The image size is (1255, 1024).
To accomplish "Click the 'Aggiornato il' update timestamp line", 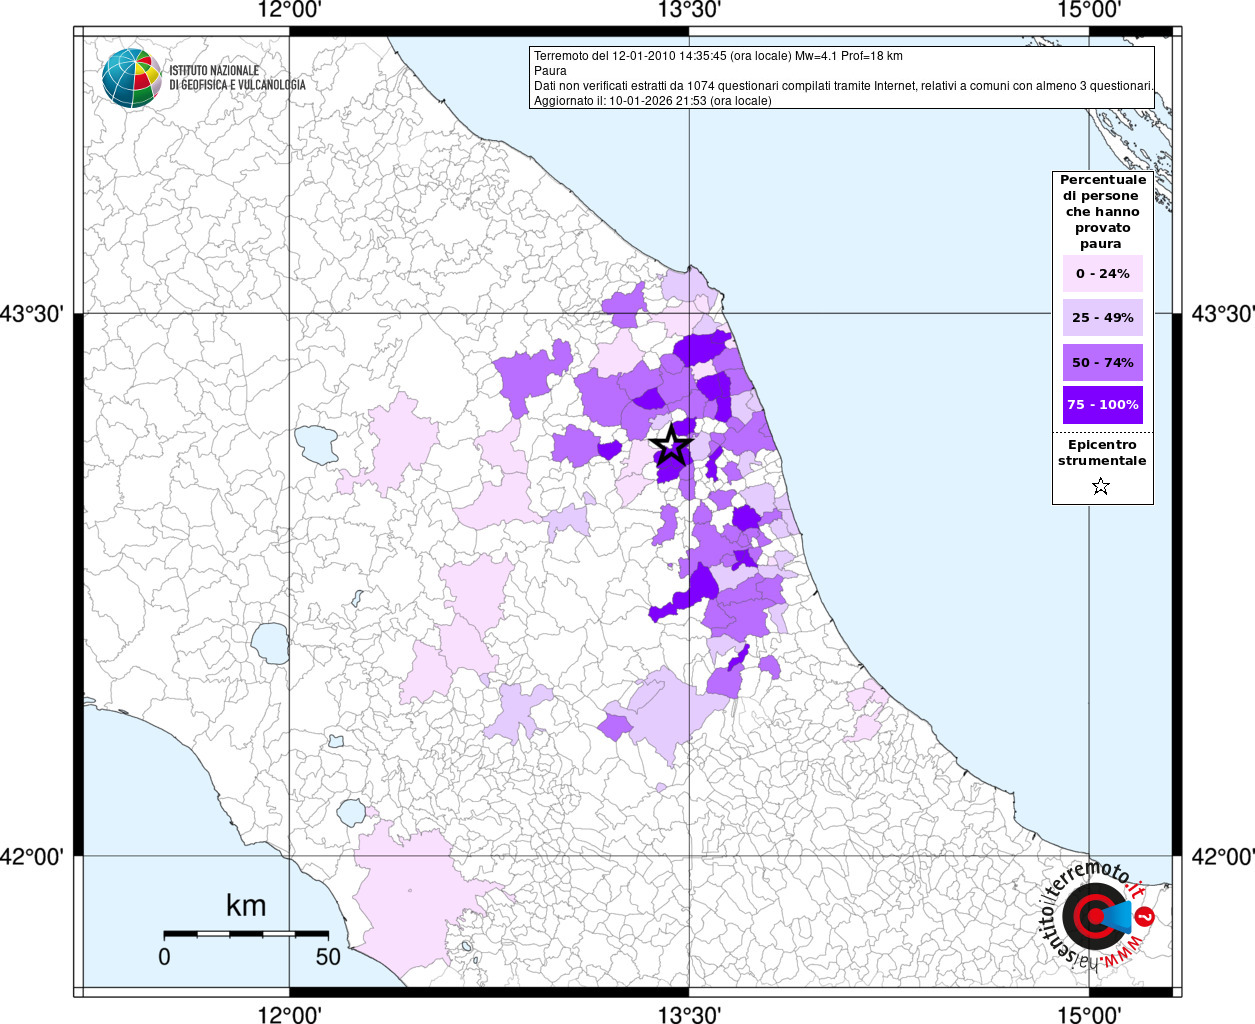I will tap(652, 101).
